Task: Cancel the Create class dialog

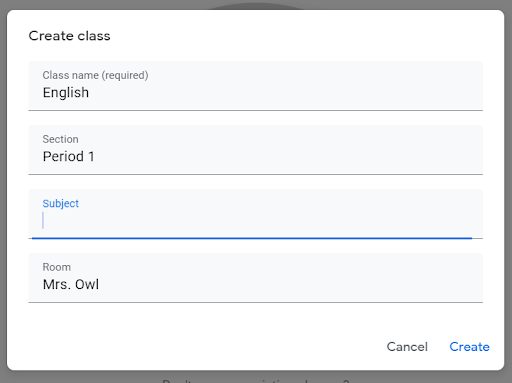Action: coord(407,347)
